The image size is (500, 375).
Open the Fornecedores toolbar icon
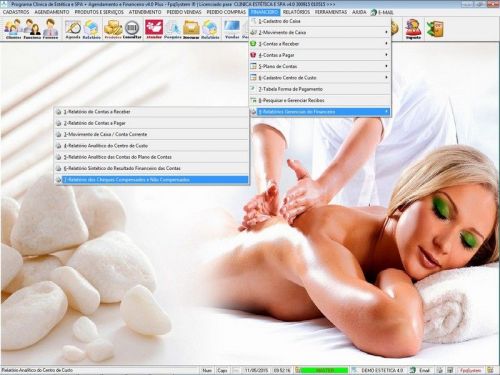click(51, 29)
